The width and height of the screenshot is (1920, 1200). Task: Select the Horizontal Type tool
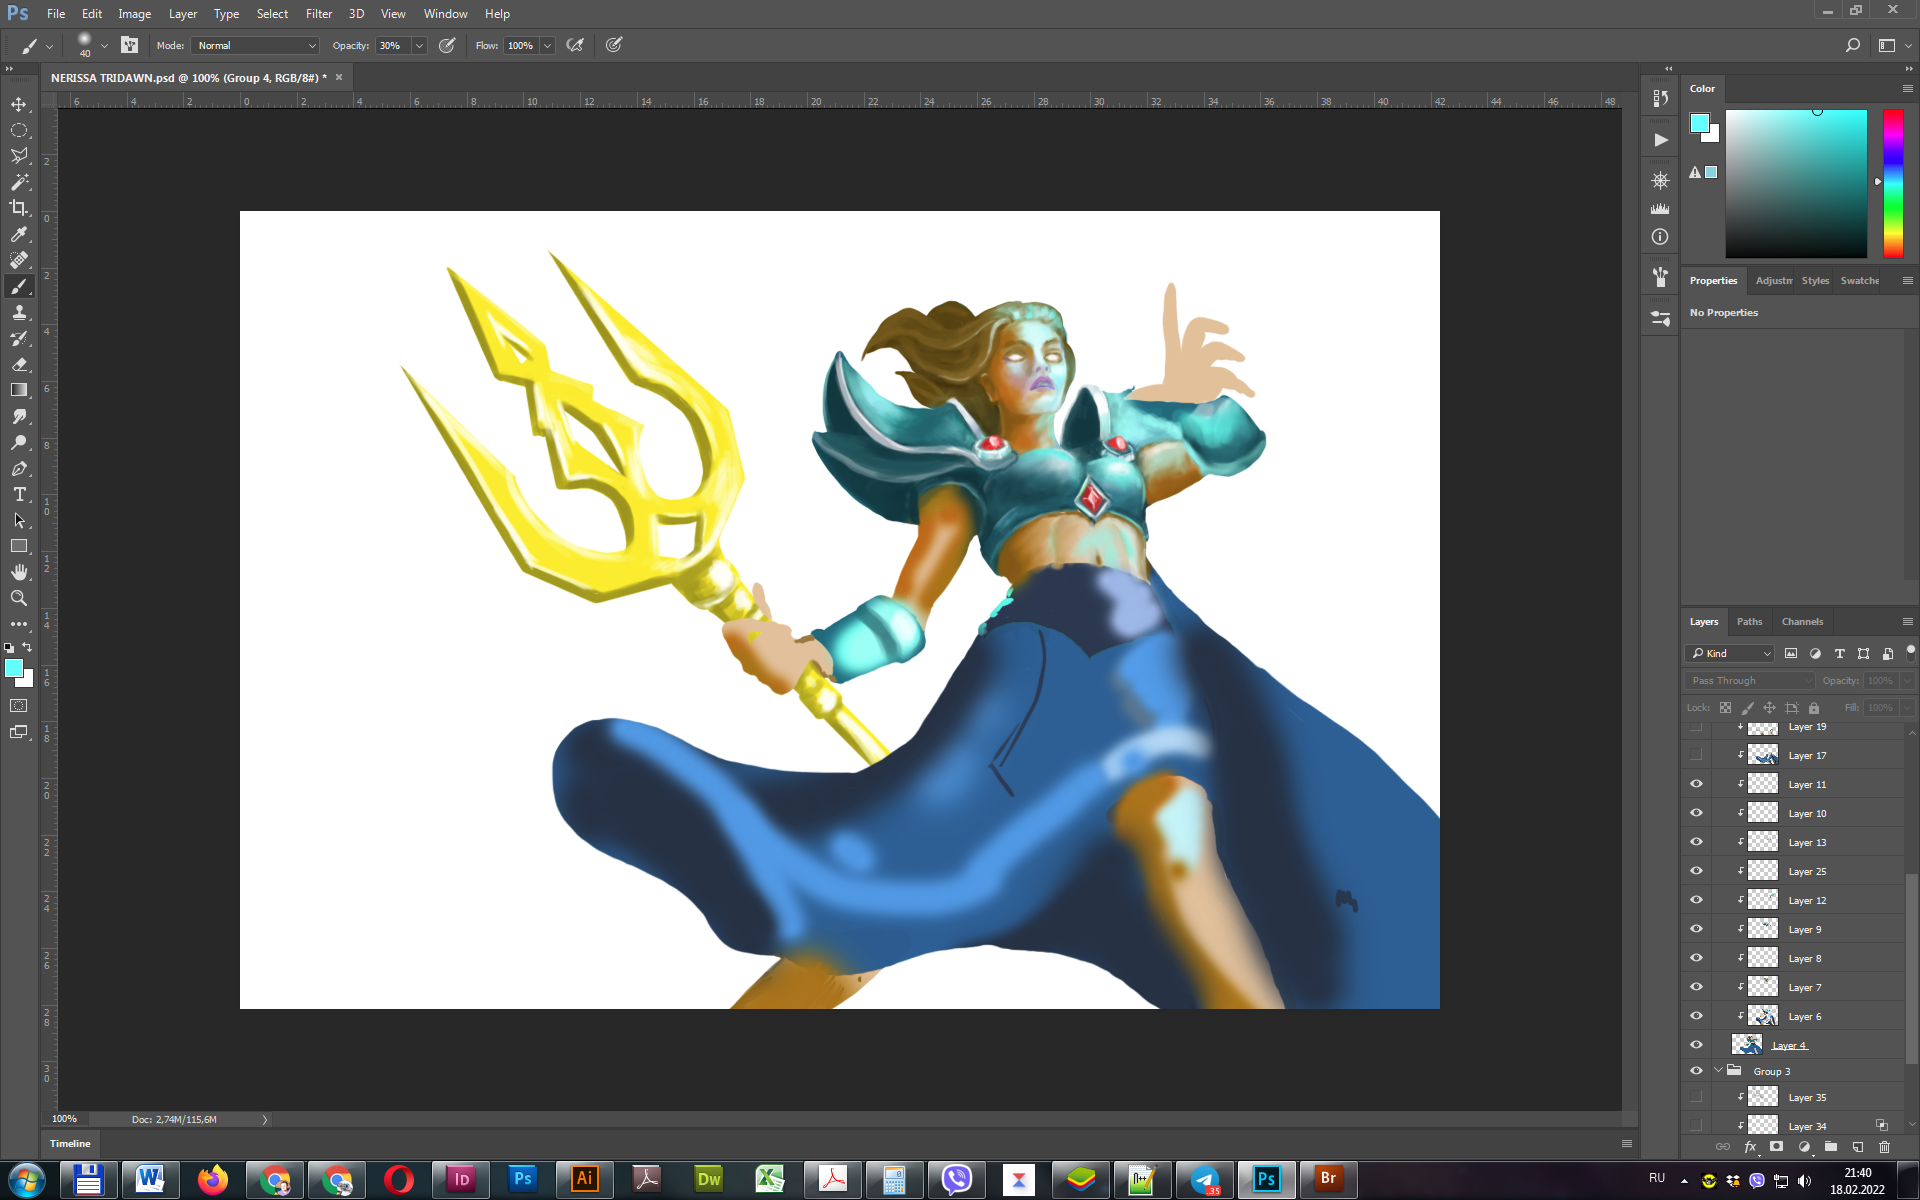(19, 494)
